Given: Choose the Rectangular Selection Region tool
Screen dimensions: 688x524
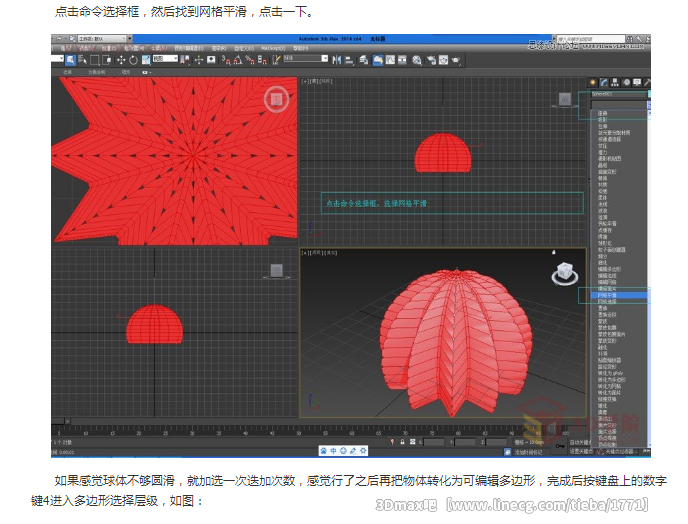Looking at the screenshot, I should 94,60.
